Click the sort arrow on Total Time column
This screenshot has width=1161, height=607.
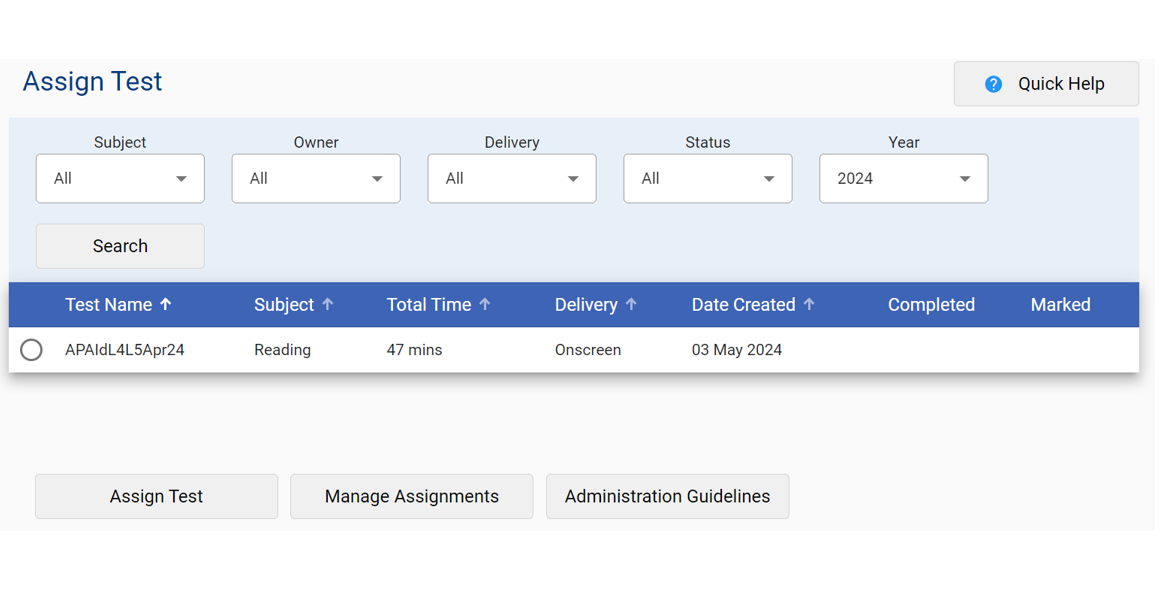point(486,305)
